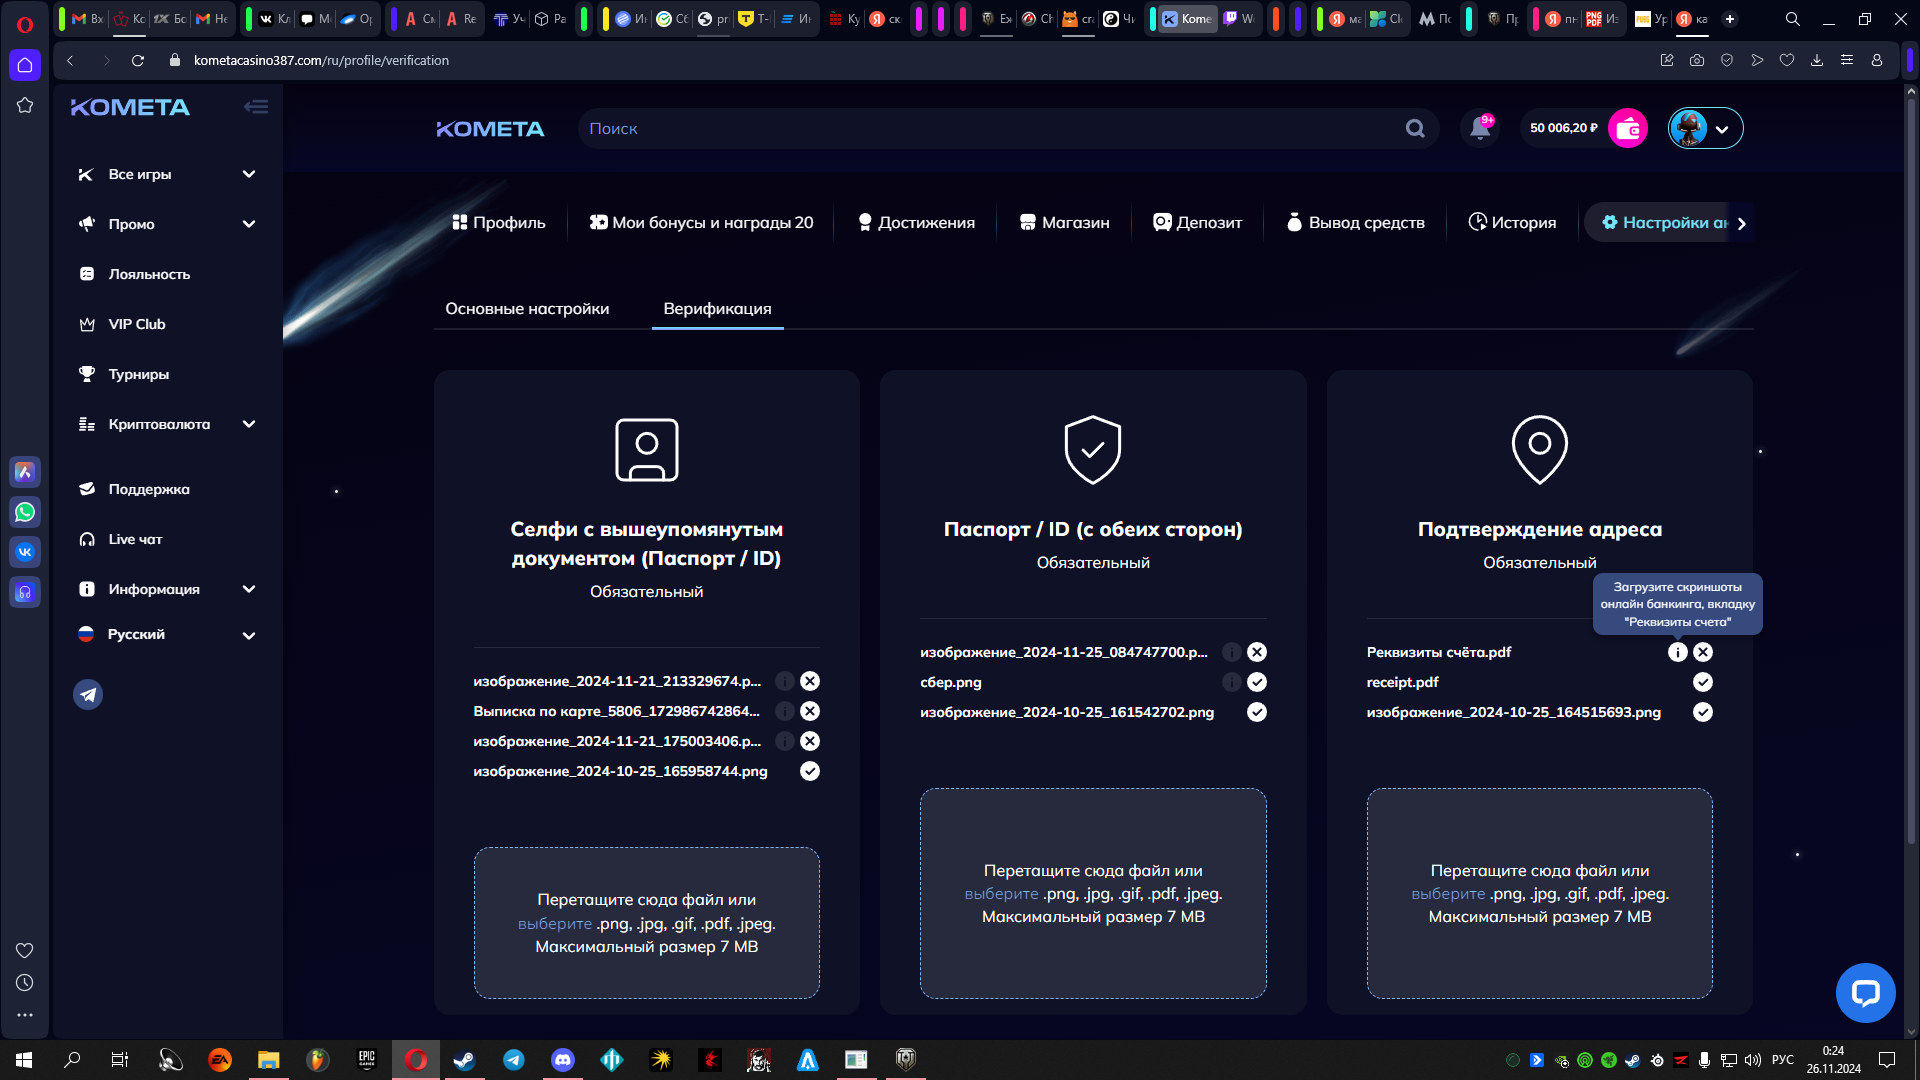Screen dimensions: 1920x1080
Task: Click выберите link under Паспорт upload
Action: (1001, 894)
